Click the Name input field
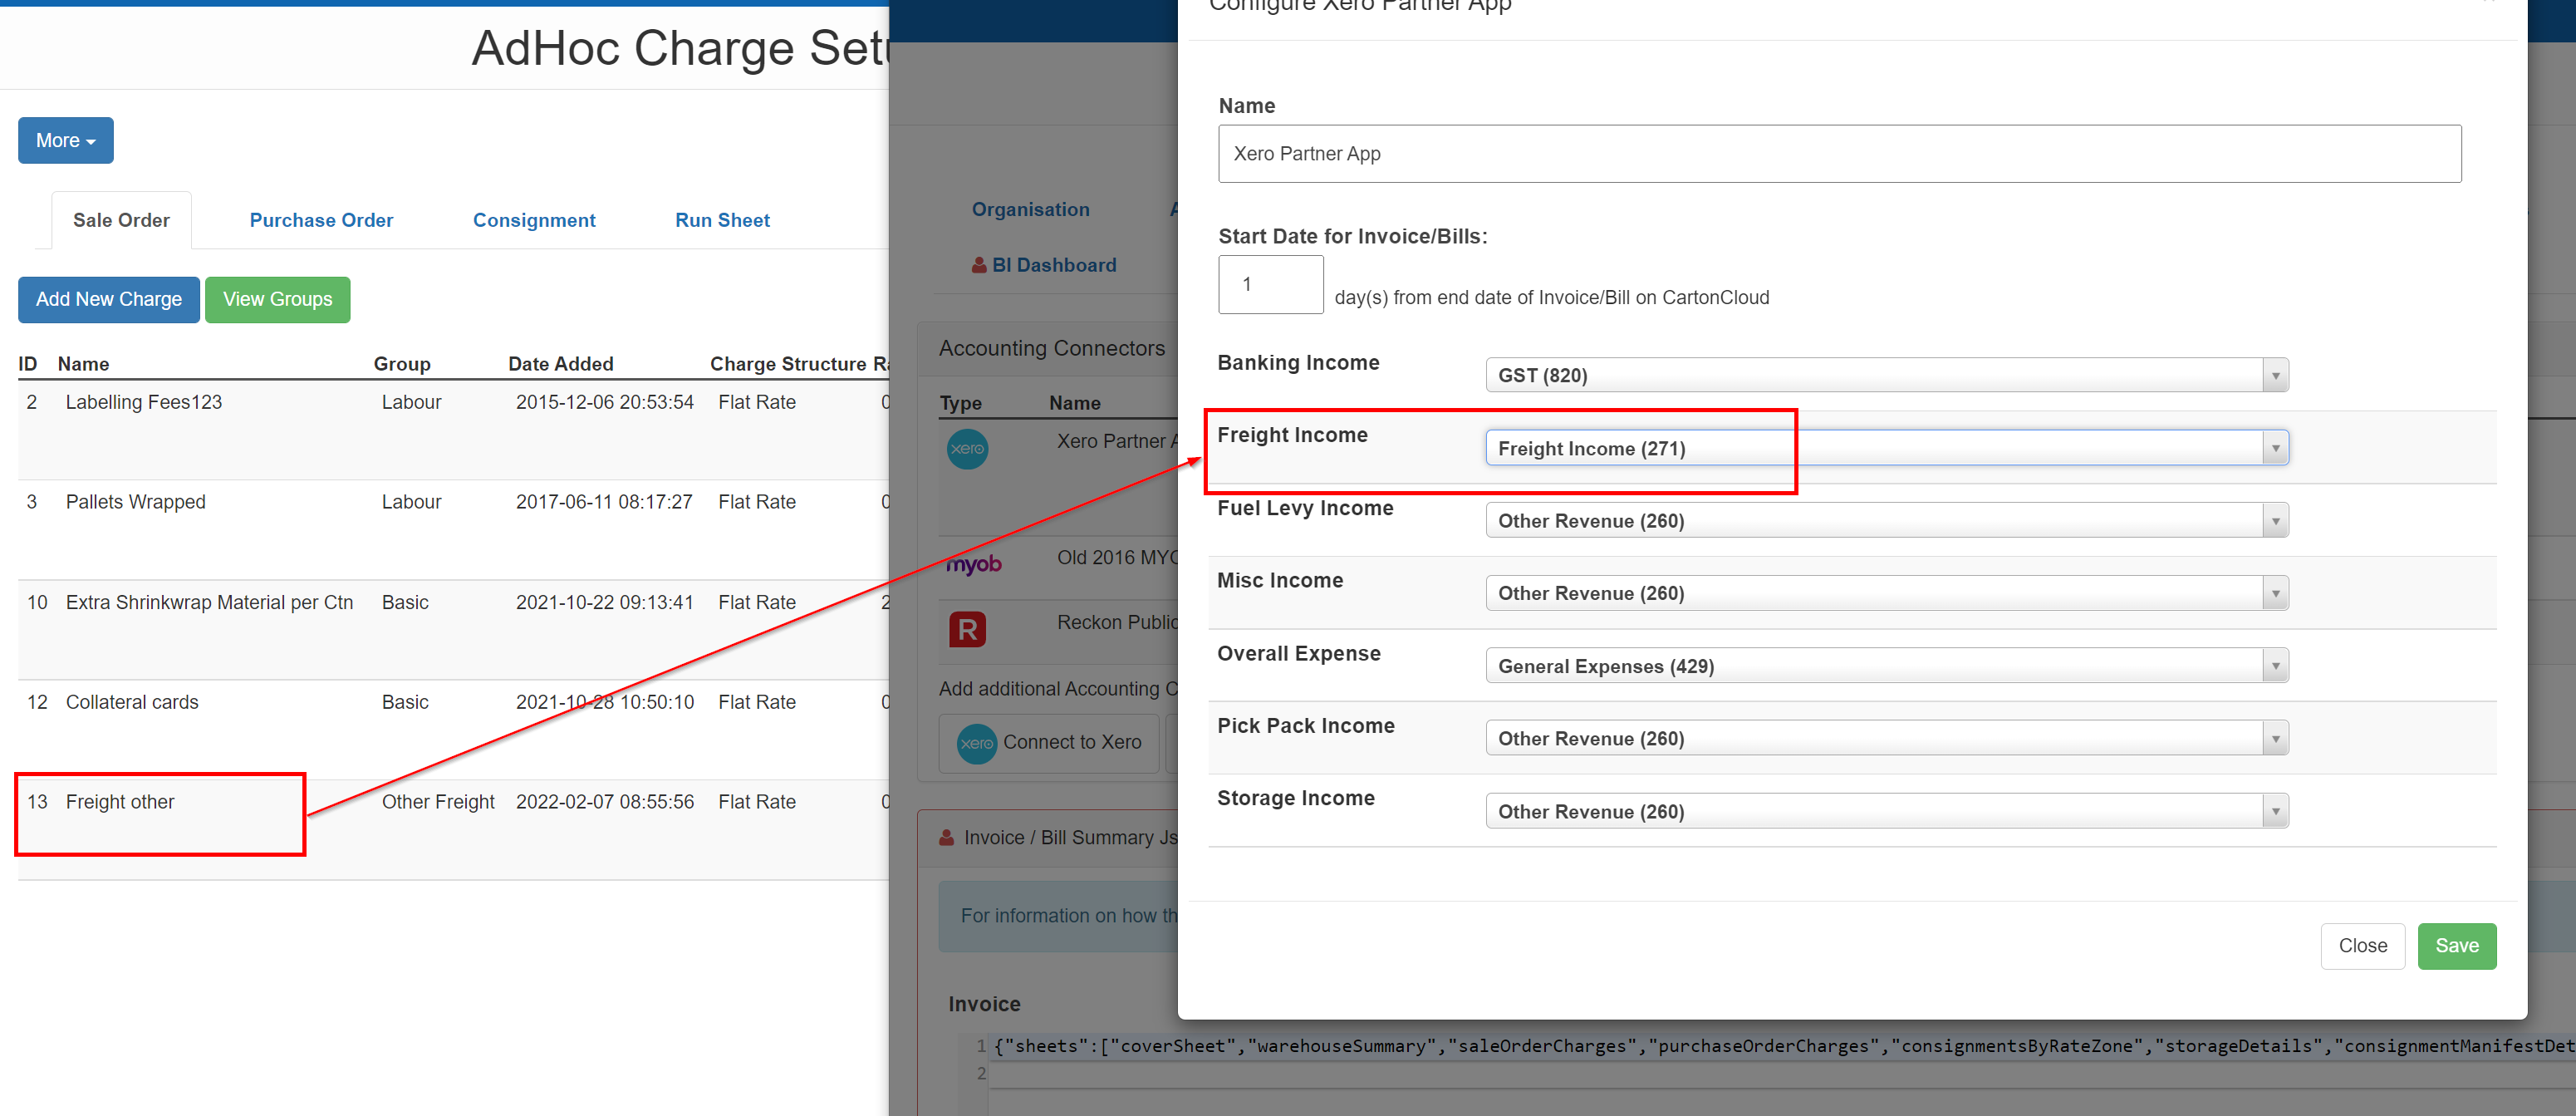 pos(1838,154)
